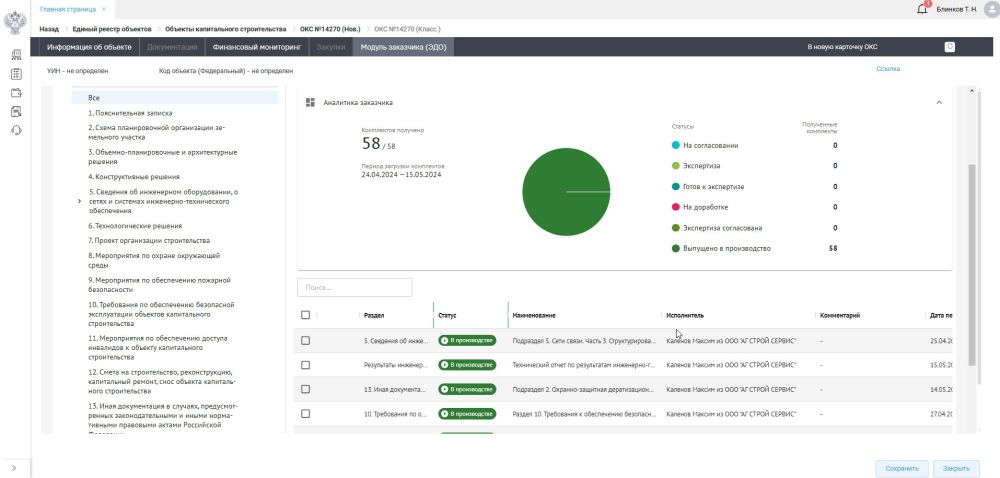This screenshot has width=1000, height=478.
Task: Check the row for '5. Сведения об инже...'
Action: tap(305, 341)
